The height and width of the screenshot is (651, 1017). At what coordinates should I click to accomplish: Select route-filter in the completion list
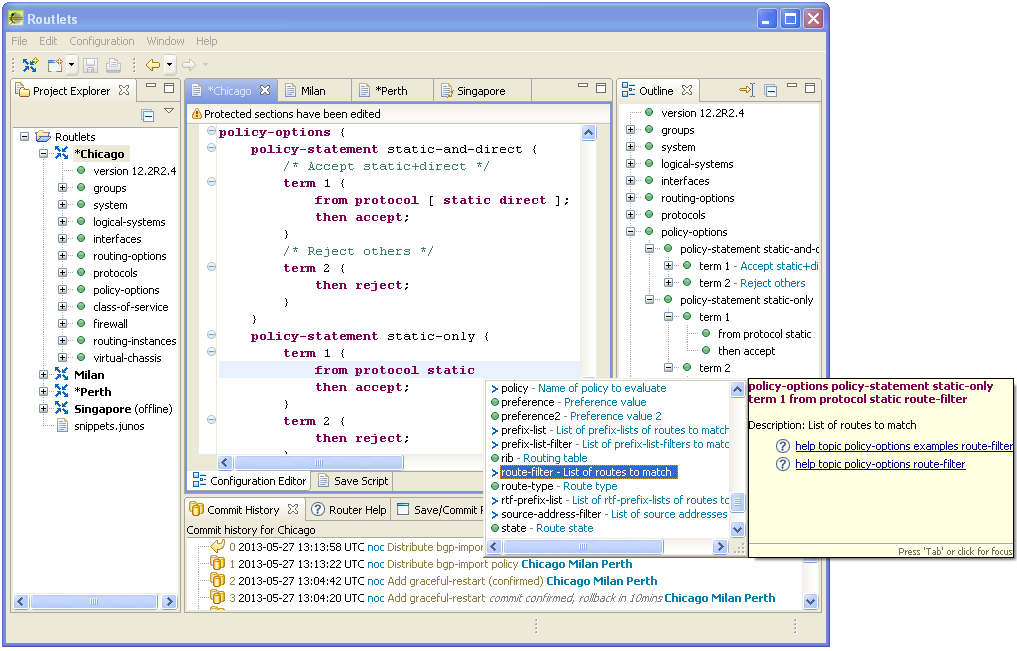pos(587,472)
